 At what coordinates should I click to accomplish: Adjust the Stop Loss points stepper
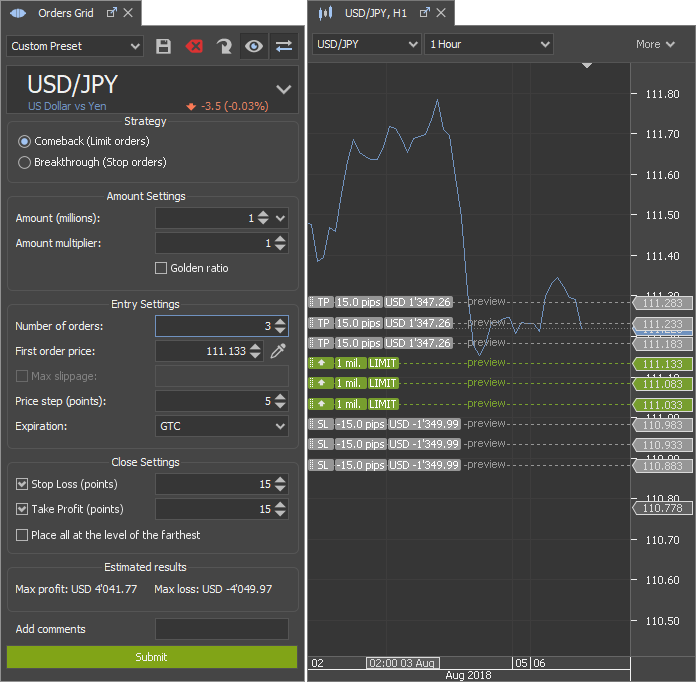(280, 484)
